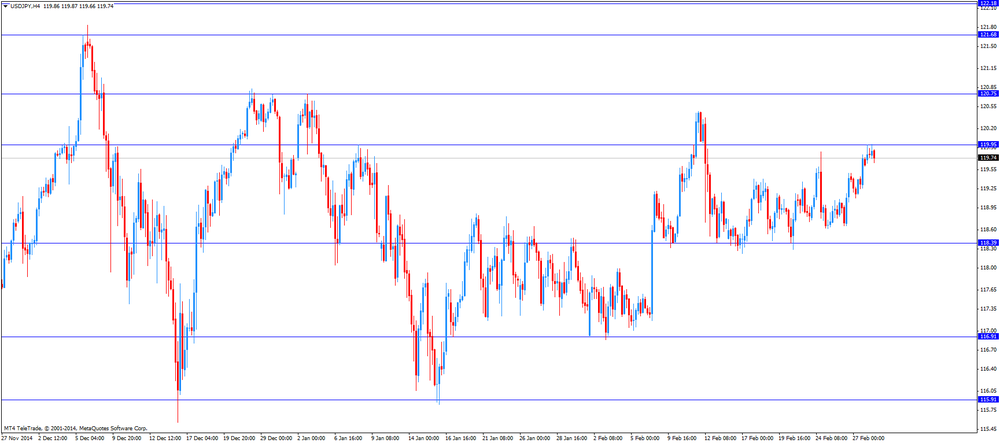
Task: Click the USDJPY,H4 chart title text
Action: [x=26, y=6]
